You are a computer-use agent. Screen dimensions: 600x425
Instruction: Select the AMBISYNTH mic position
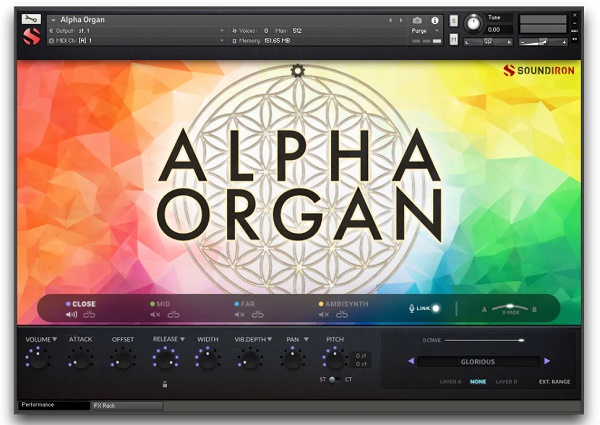pos(346,304)
